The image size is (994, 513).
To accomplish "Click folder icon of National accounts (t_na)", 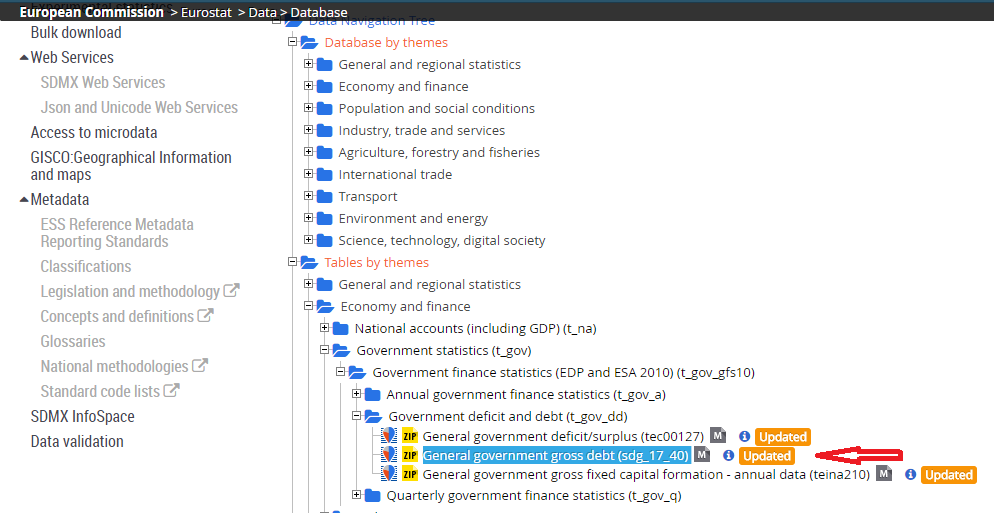I will point(341,328).
